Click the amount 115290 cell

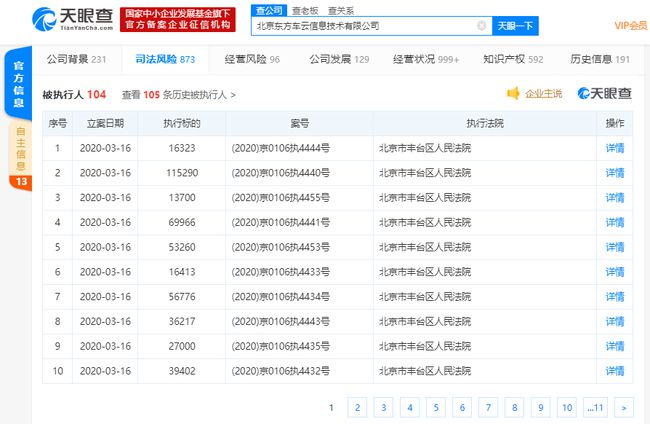182,173
